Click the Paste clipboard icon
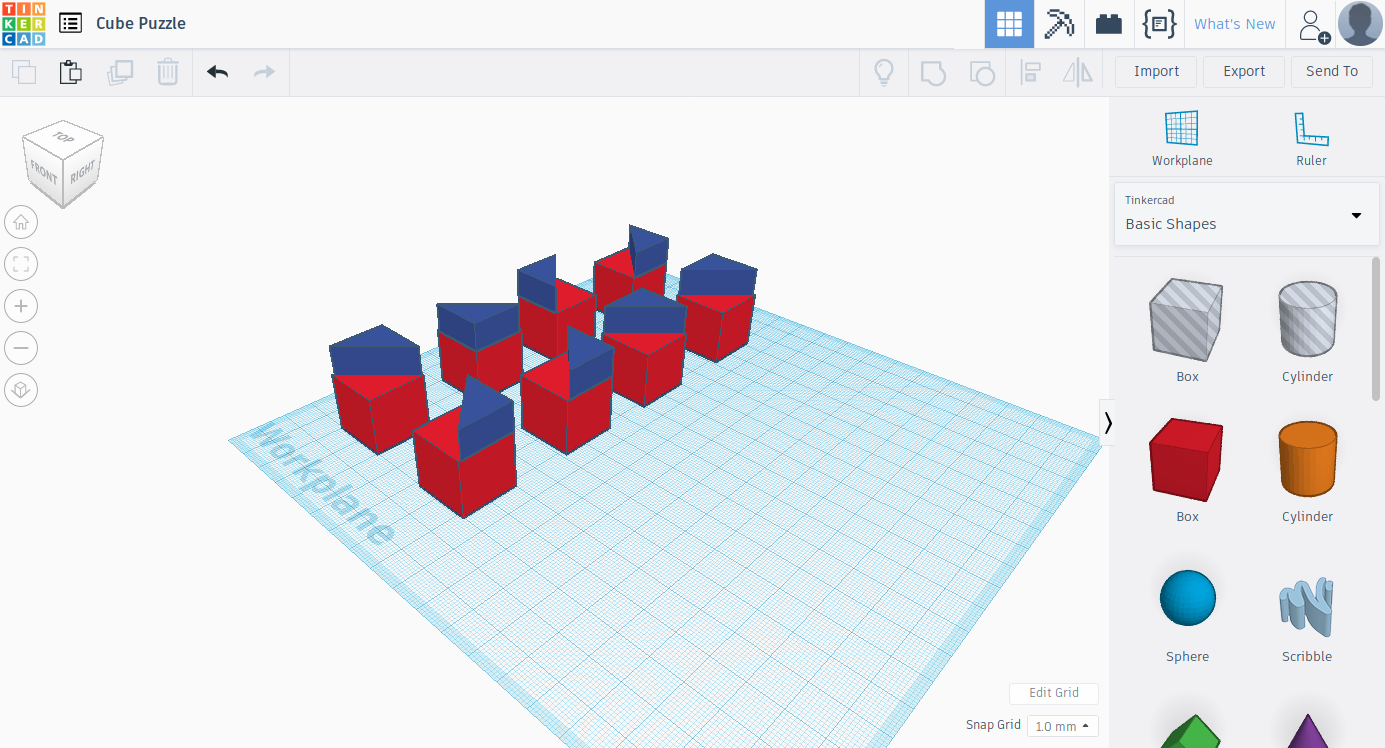The width and height of the screenshot is (1385, 748). pos(70,72)
